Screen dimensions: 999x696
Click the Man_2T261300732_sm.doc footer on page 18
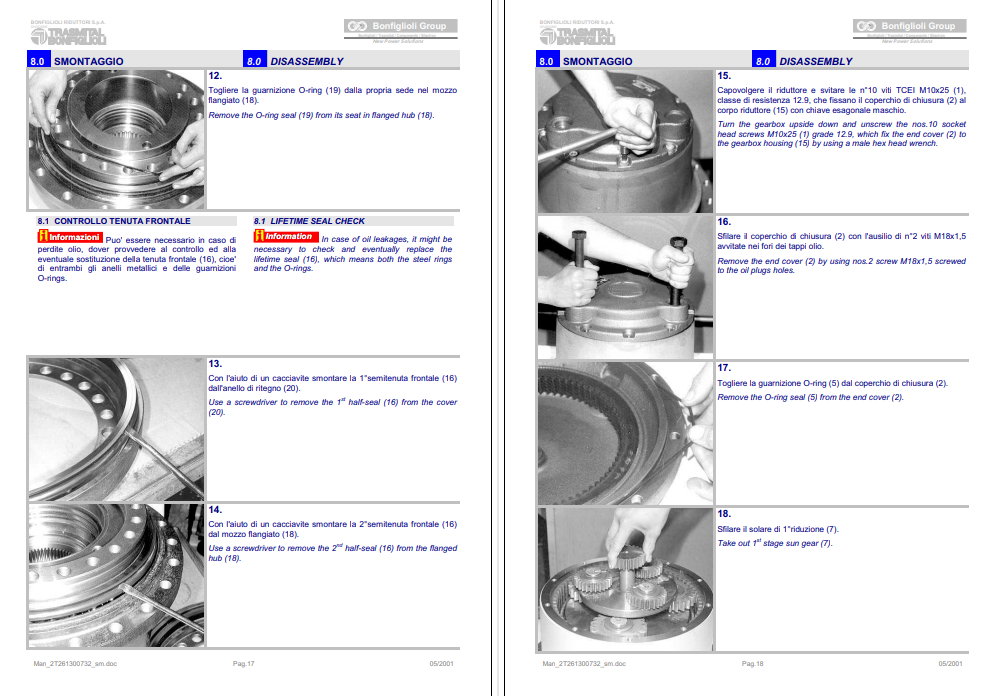pos(584,663)
